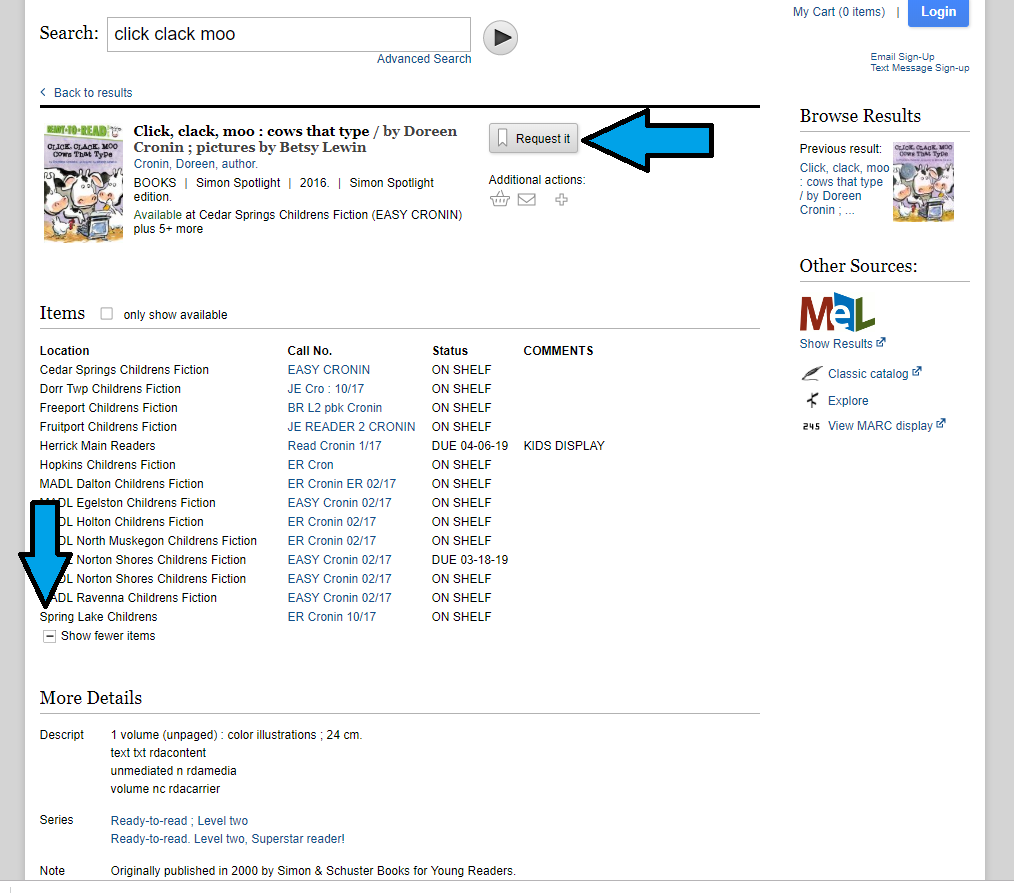Viewport: 1014px width, 893px height.
Task: Click inside the search input field
Action: tap(288, 34)
